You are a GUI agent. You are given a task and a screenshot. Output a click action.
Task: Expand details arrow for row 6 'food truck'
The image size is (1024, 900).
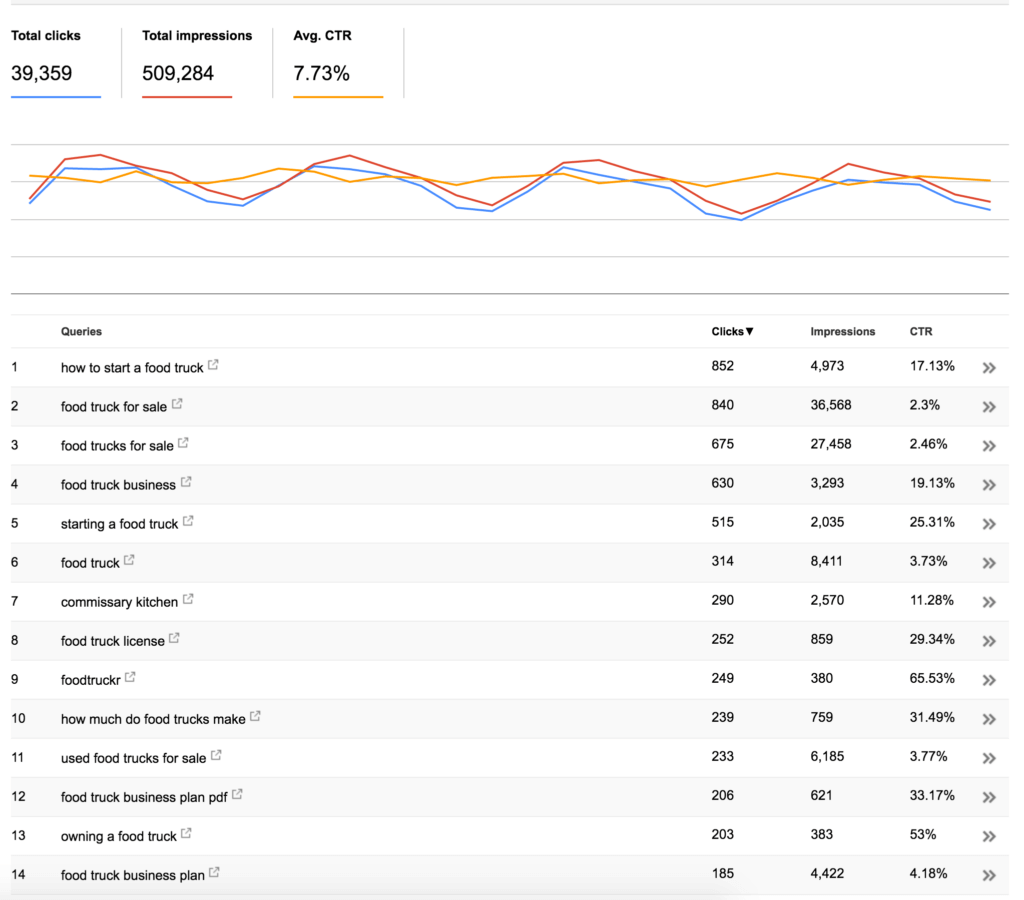(x=989, y=563)
